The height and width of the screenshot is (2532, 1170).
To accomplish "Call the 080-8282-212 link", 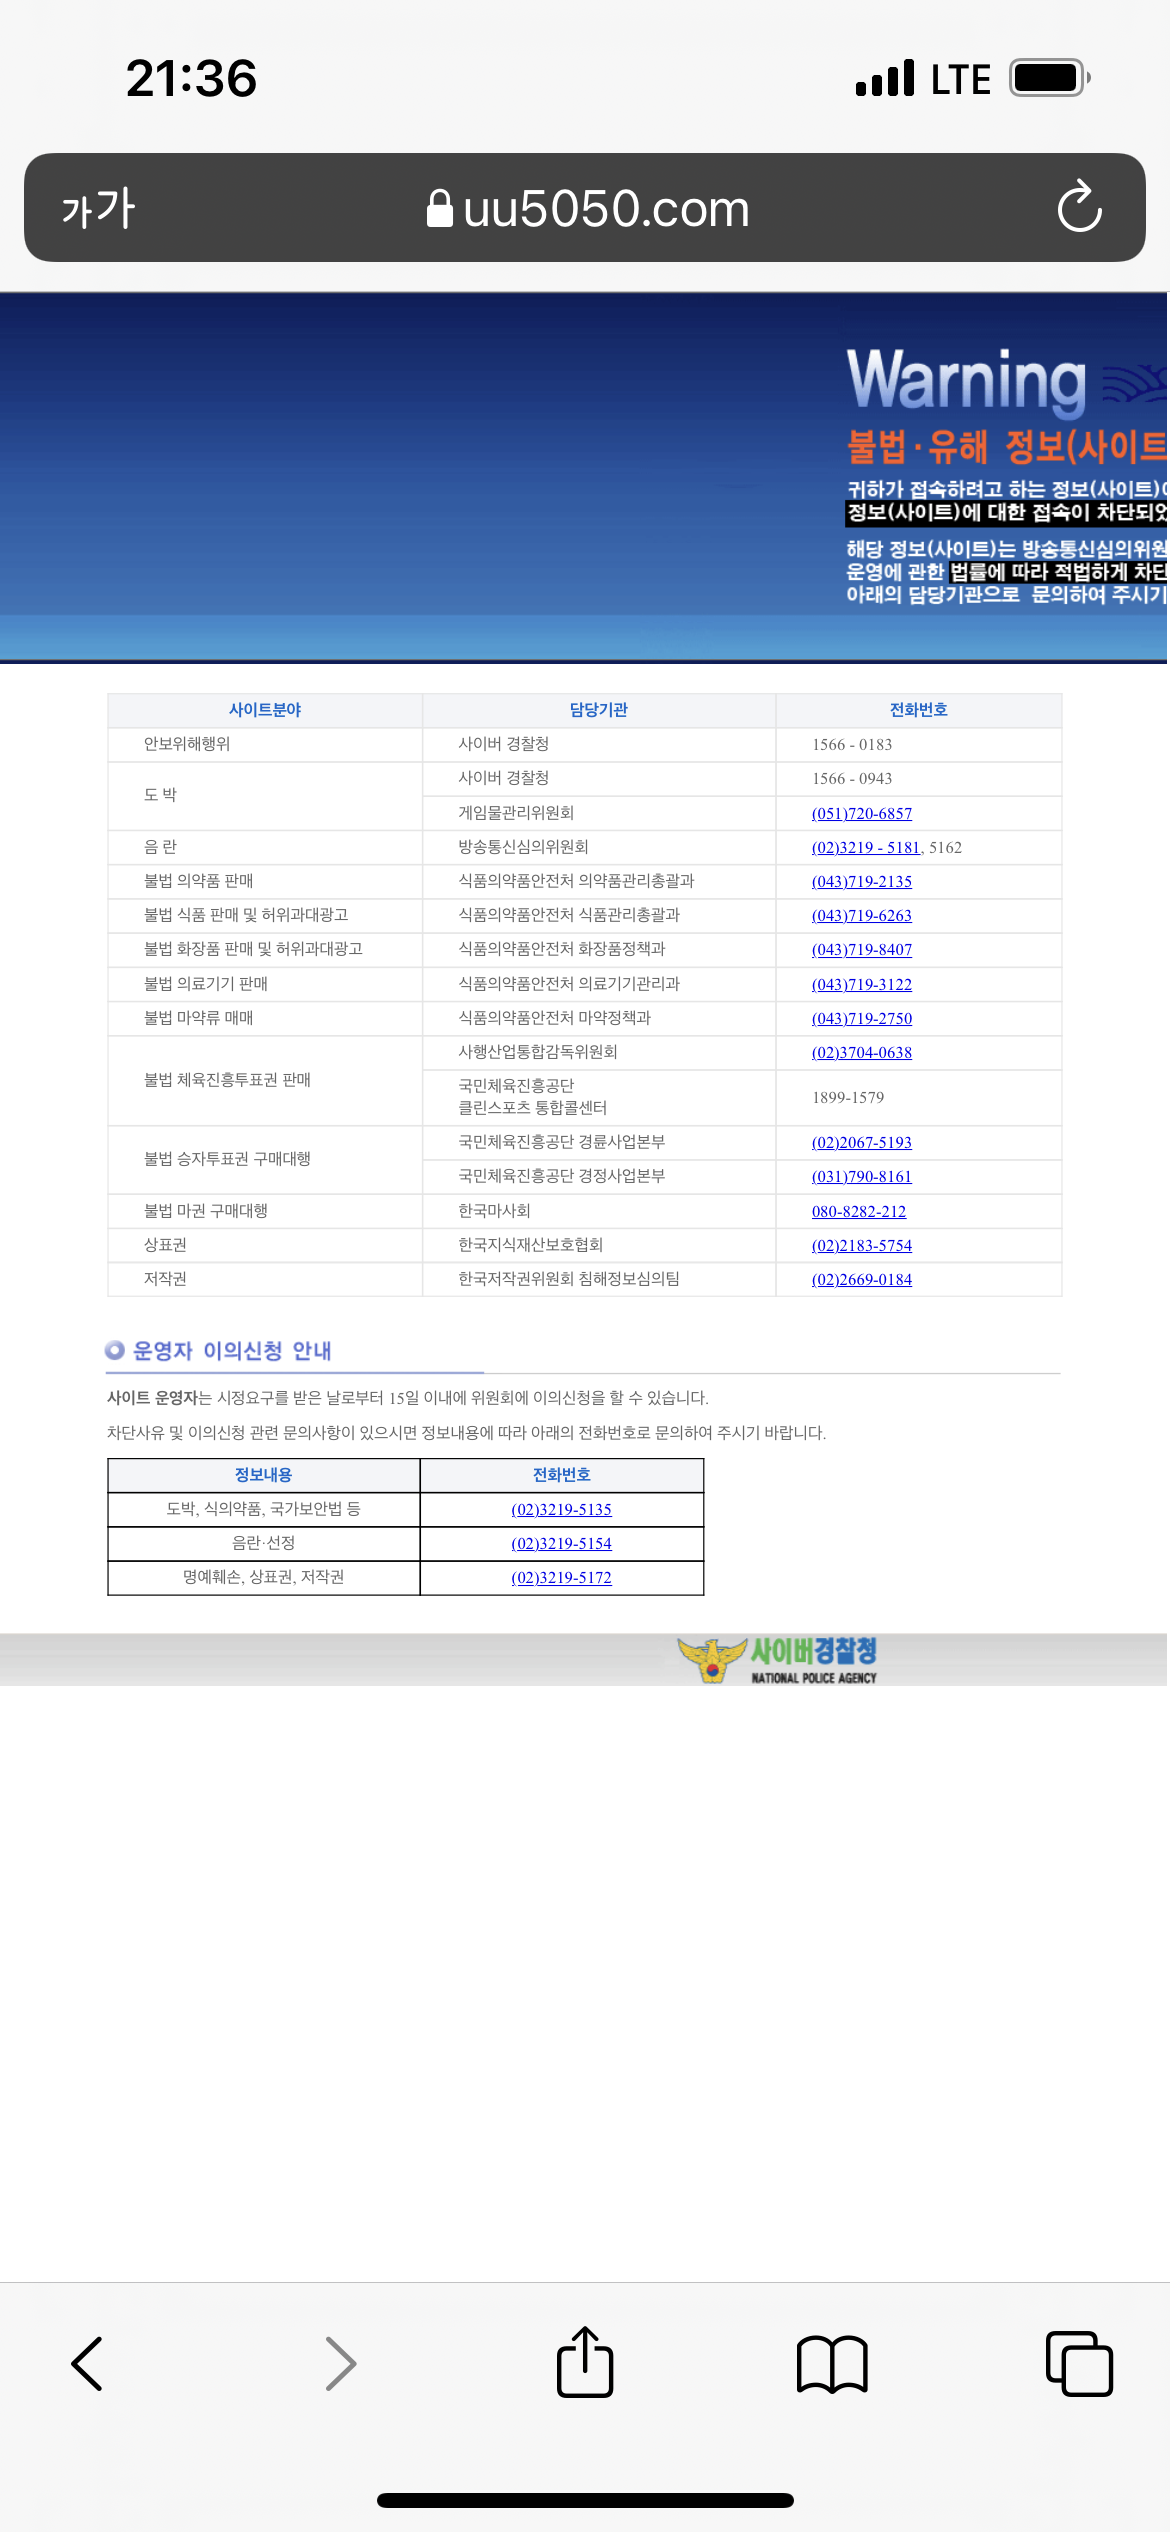I will click(x=859, y=1211).
